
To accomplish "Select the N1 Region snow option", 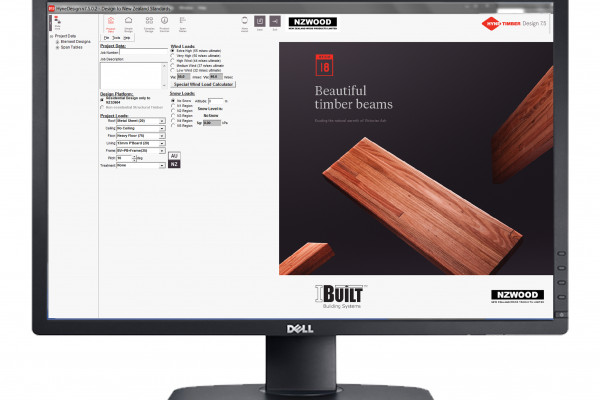I will tap(173, 106).
